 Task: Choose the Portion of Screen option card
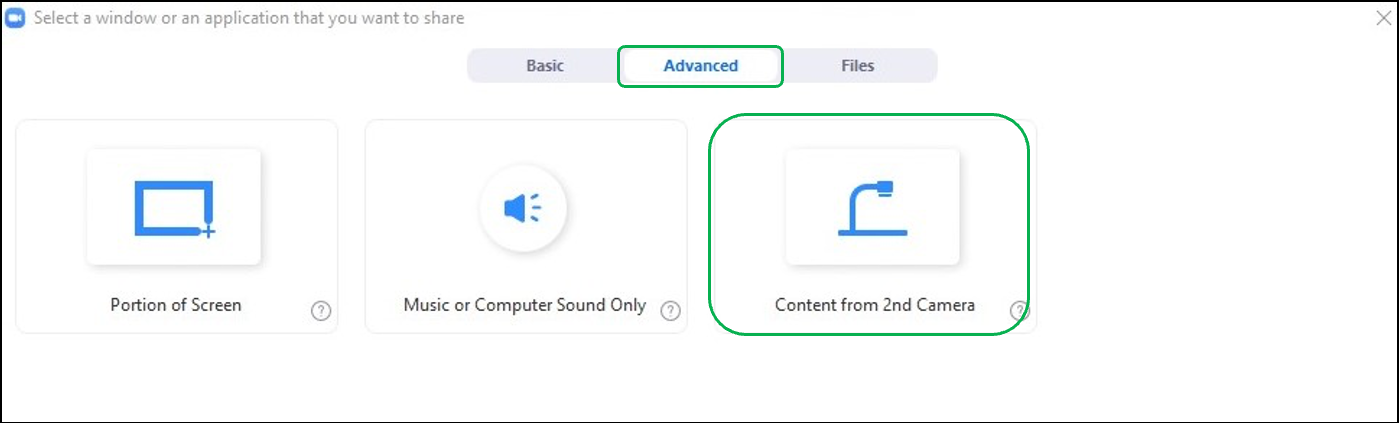pyautogui.click(x=177, y=227)
